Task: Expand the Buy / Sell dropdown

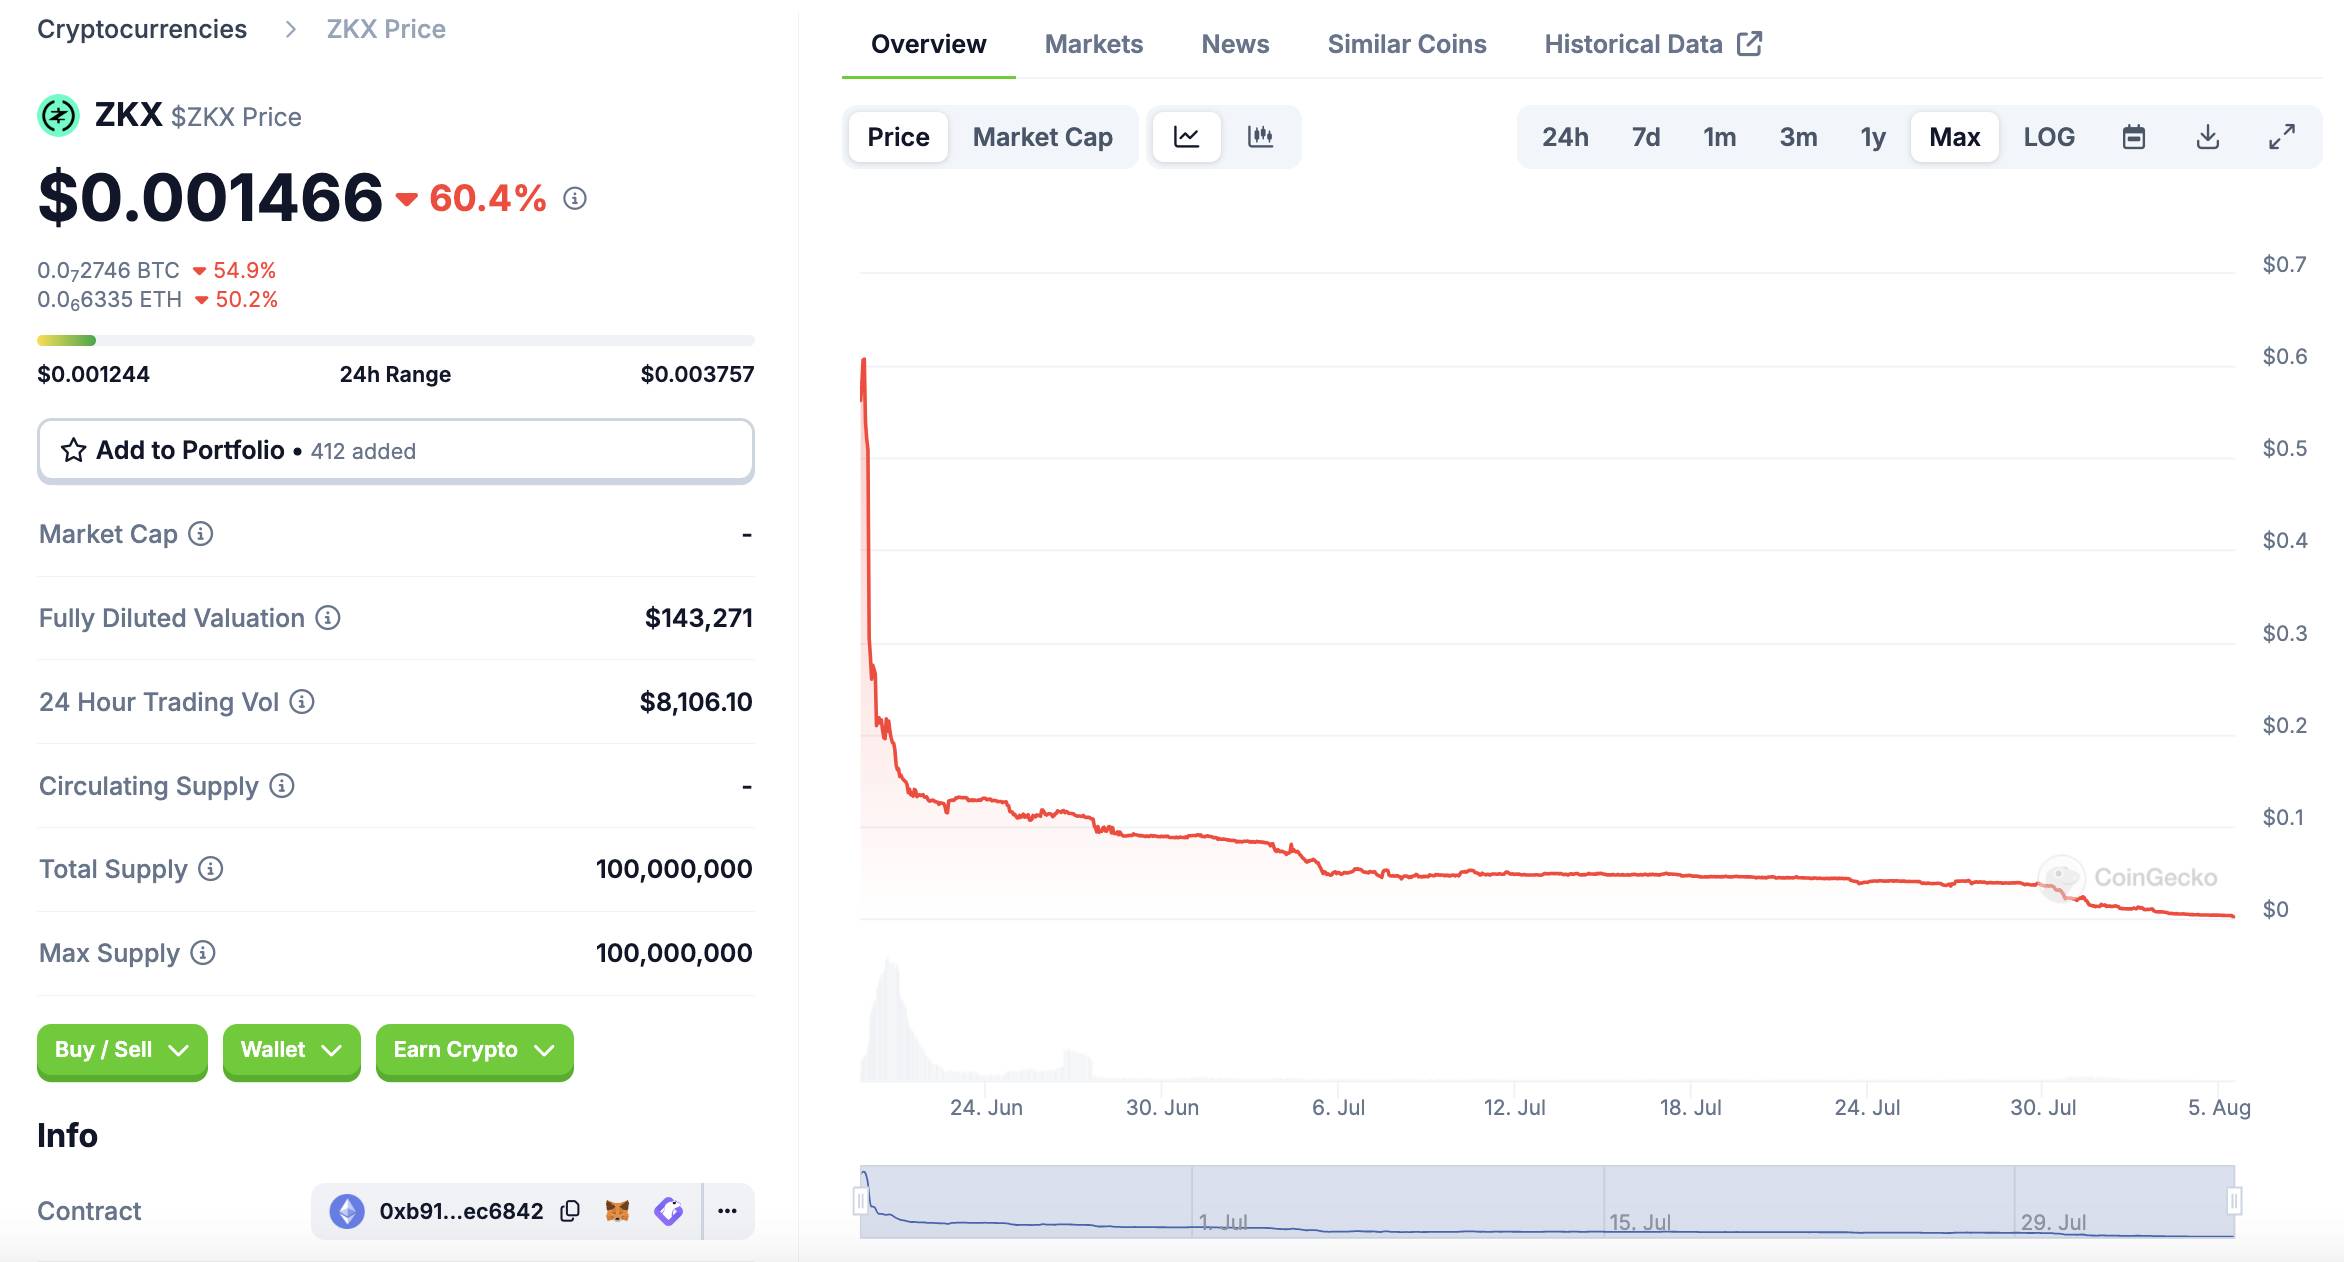Action: click(x=122, y=1050)
